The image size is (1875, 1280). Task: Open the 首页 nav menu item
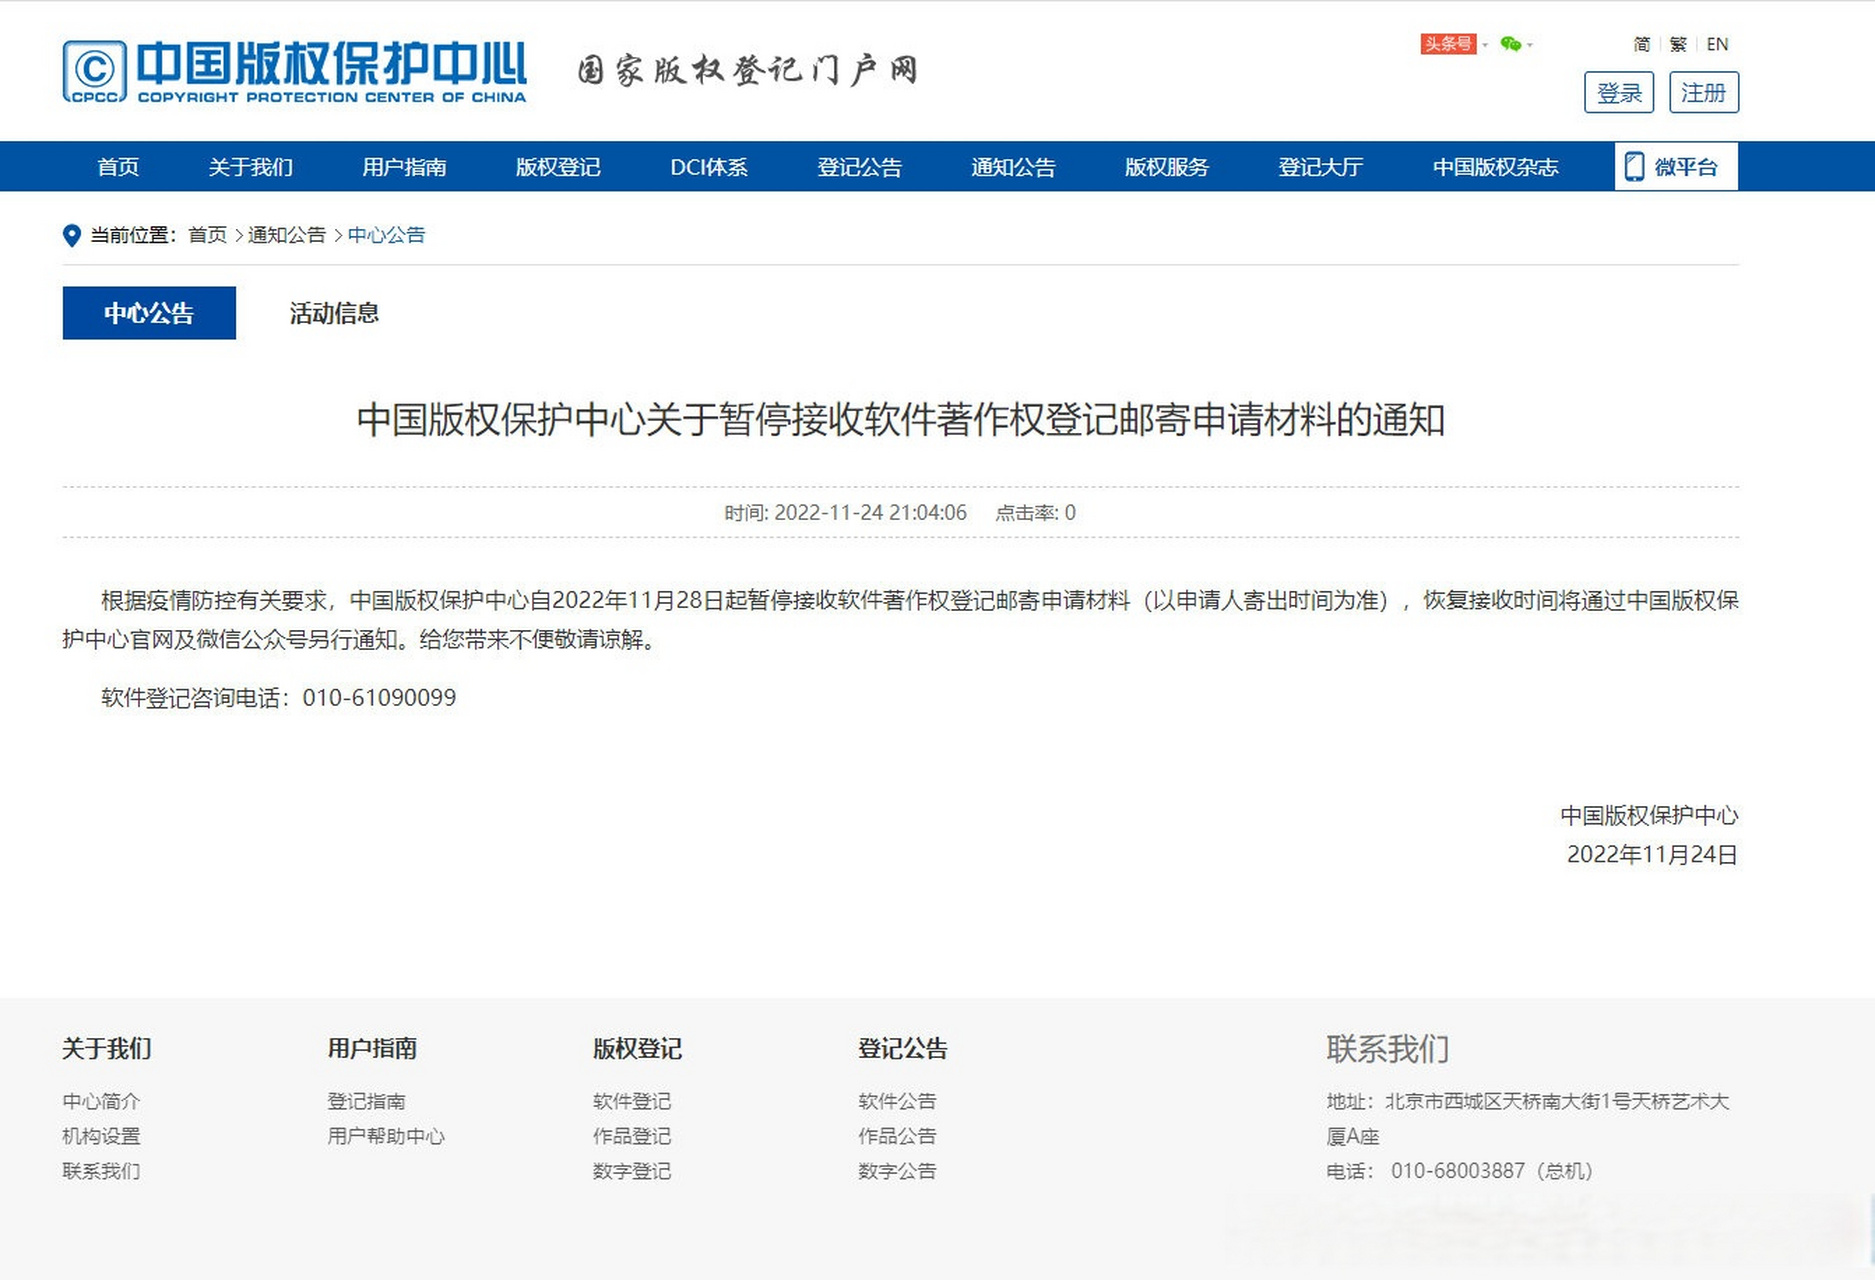[x=118, y=167]
